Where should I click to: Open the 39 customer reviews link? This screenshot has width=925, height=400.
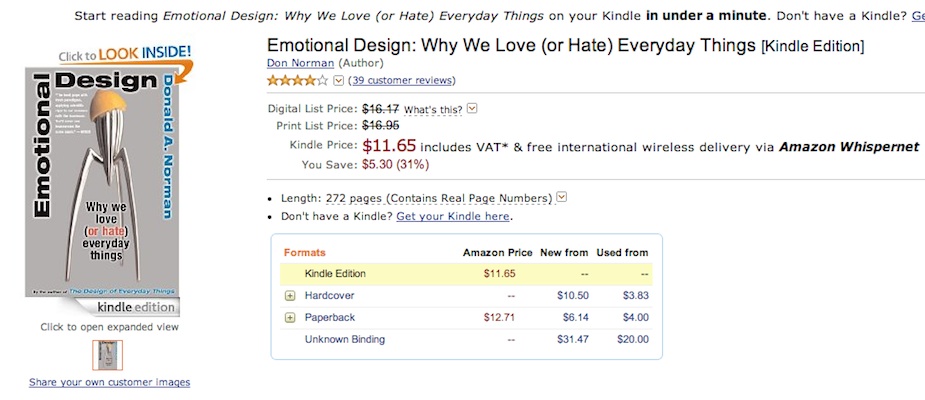coord(402,80)
